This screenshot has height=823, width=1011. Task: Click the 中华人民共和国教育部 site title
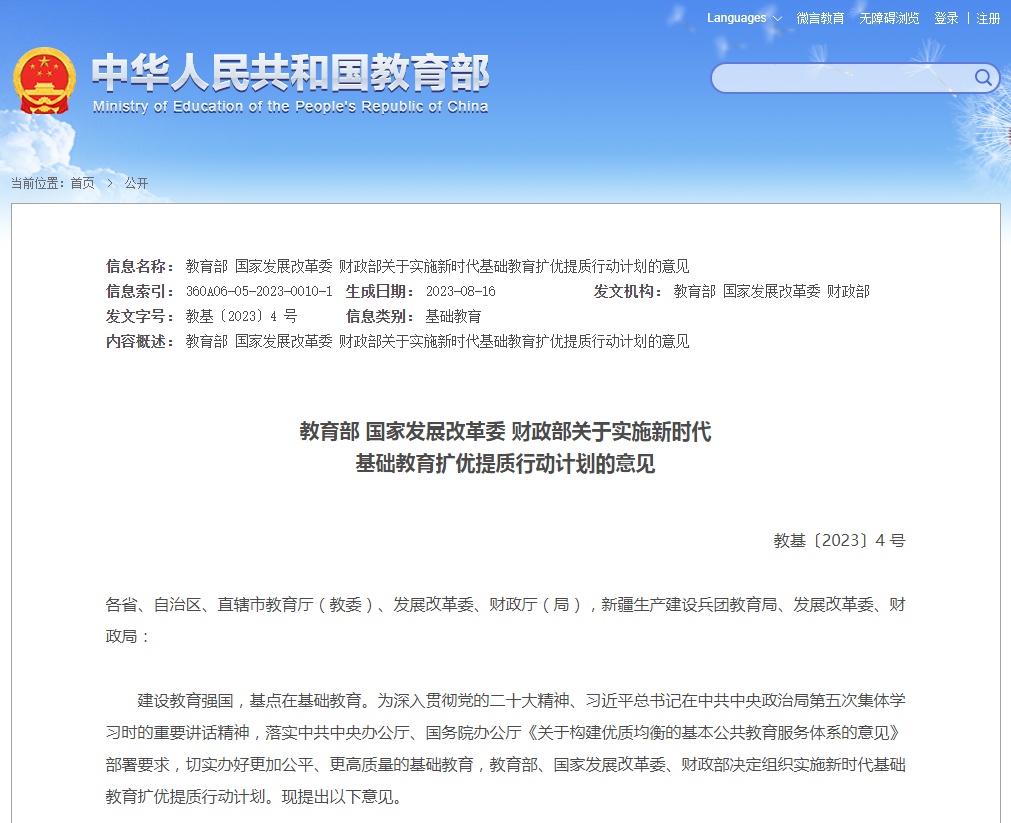(290, 72)
